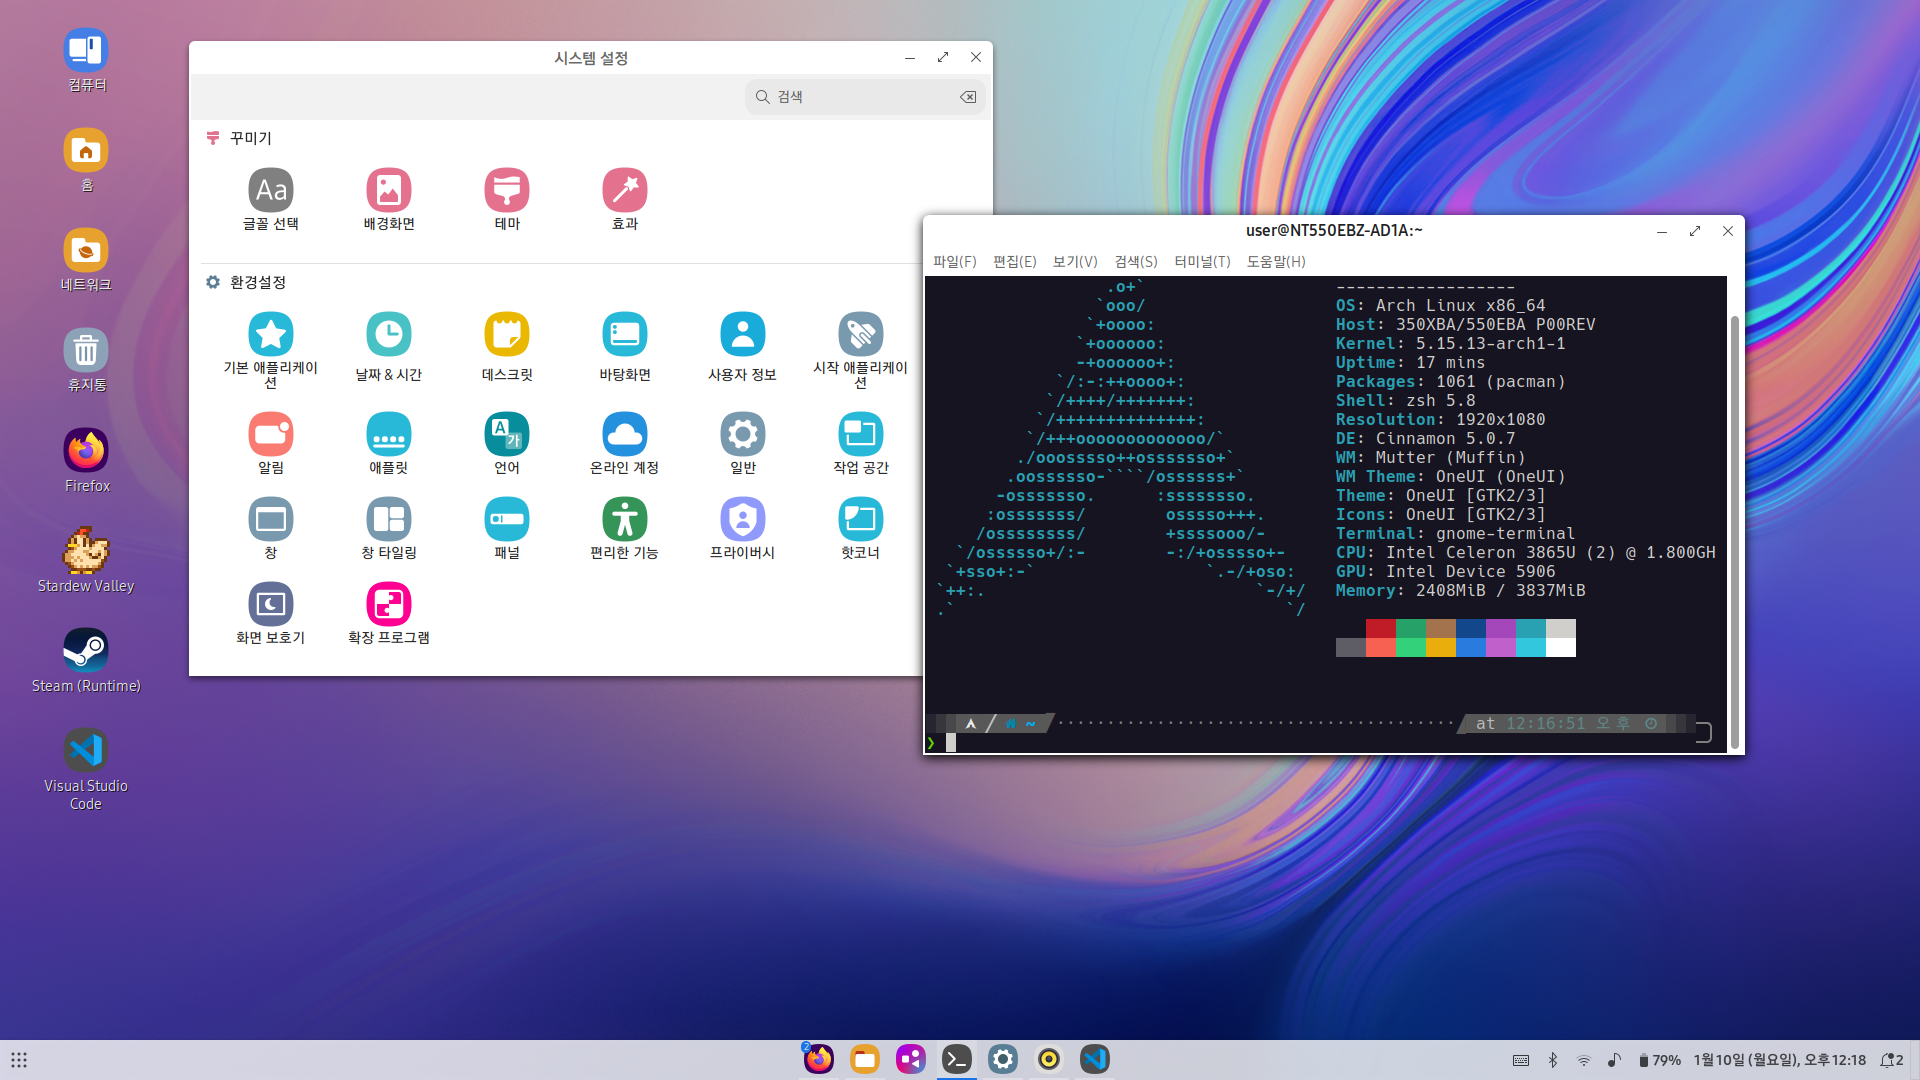This screenshot has height=1080, width=1920.
Task: Open the 핫코너 hot corners settings
Action: tap(861, 520)
